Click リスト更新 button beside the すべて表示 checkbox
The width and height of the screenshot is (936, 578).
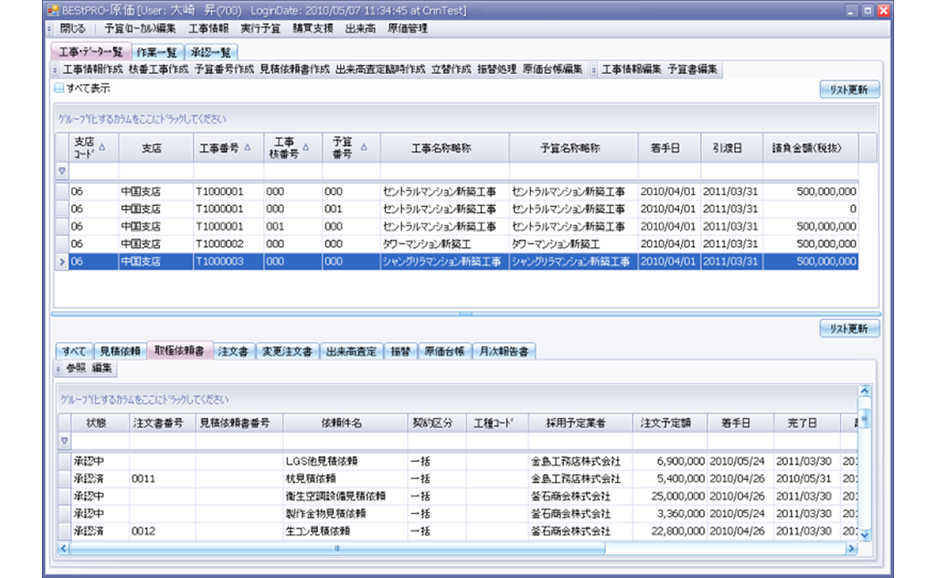coord(849,89)
